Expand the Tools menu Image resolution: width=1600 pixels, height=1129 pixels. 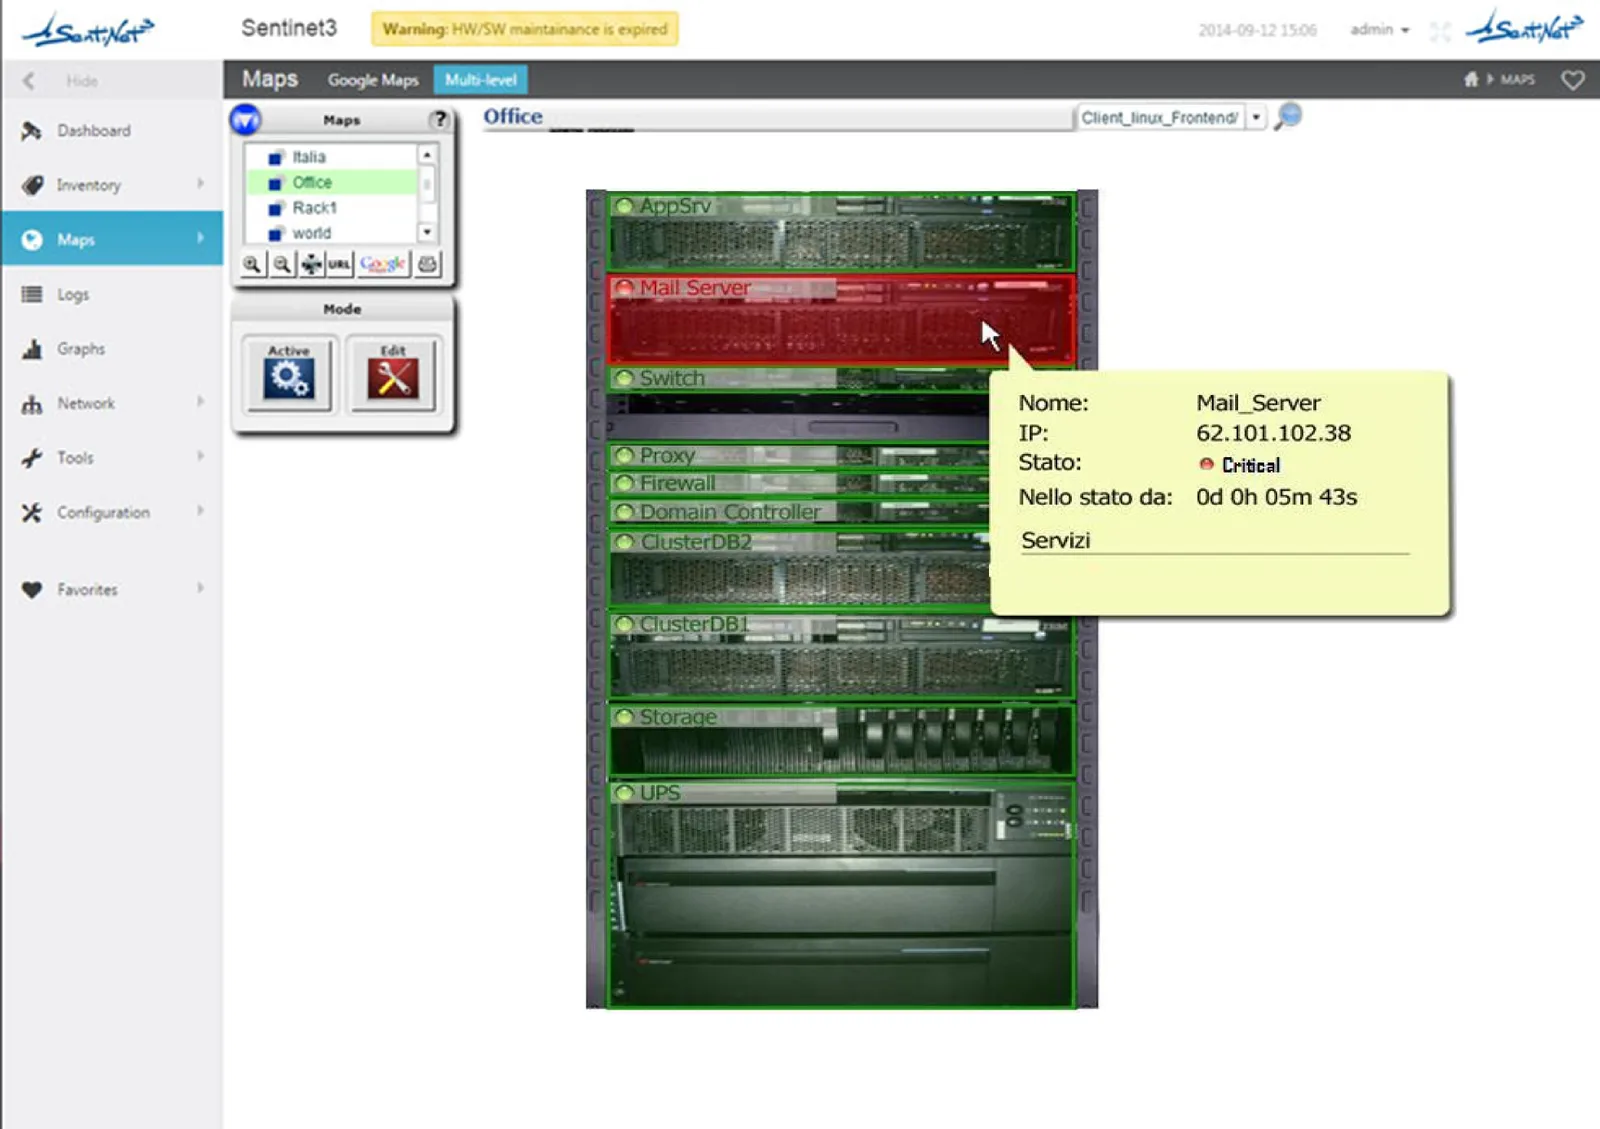(112, 458)
